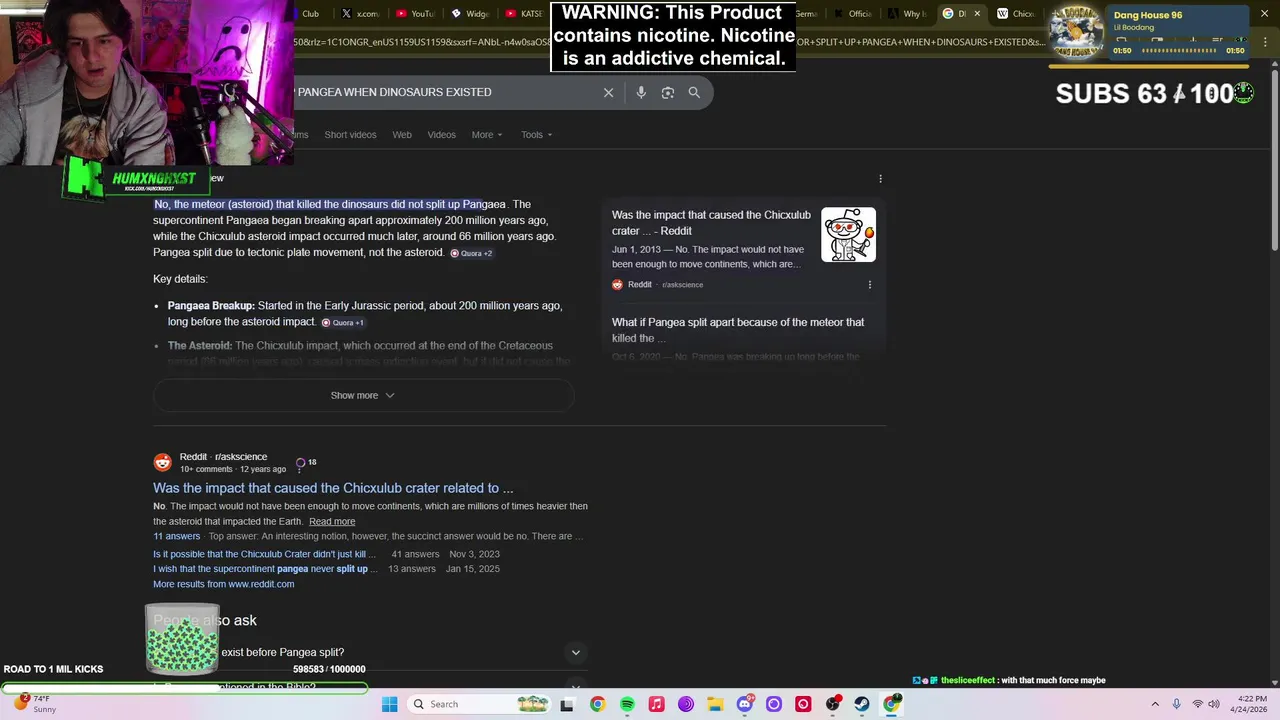Open Tor Browser purple taskbar icon
Image resolution: width=1280 pixels, height=720 pixels.
(x=686, y=704)
